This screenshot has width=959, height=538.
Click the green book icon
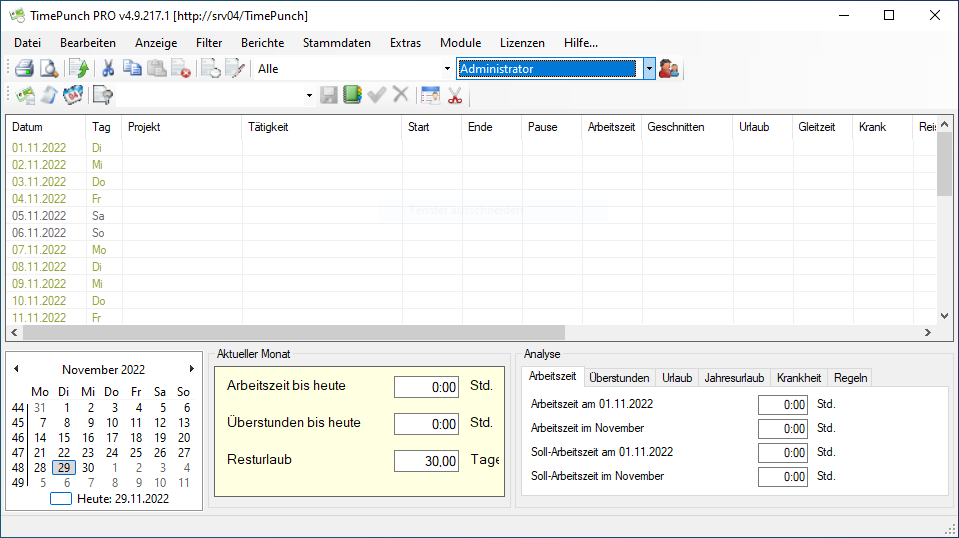coord(352,95)
